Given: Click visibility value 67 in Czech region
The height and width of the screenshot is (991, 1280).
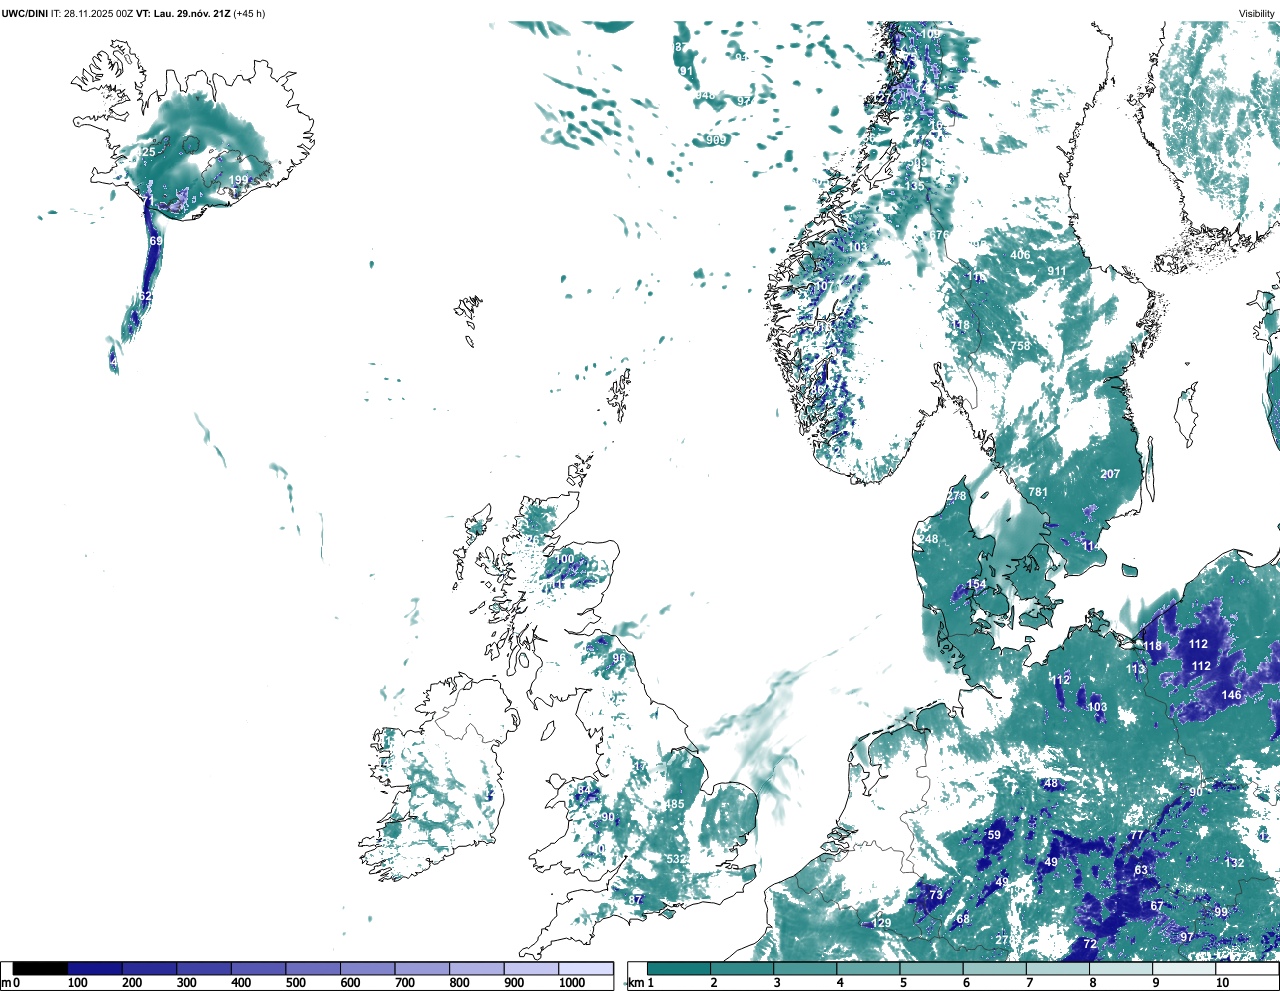Looking at the screenshot, I should (1157, 906).
